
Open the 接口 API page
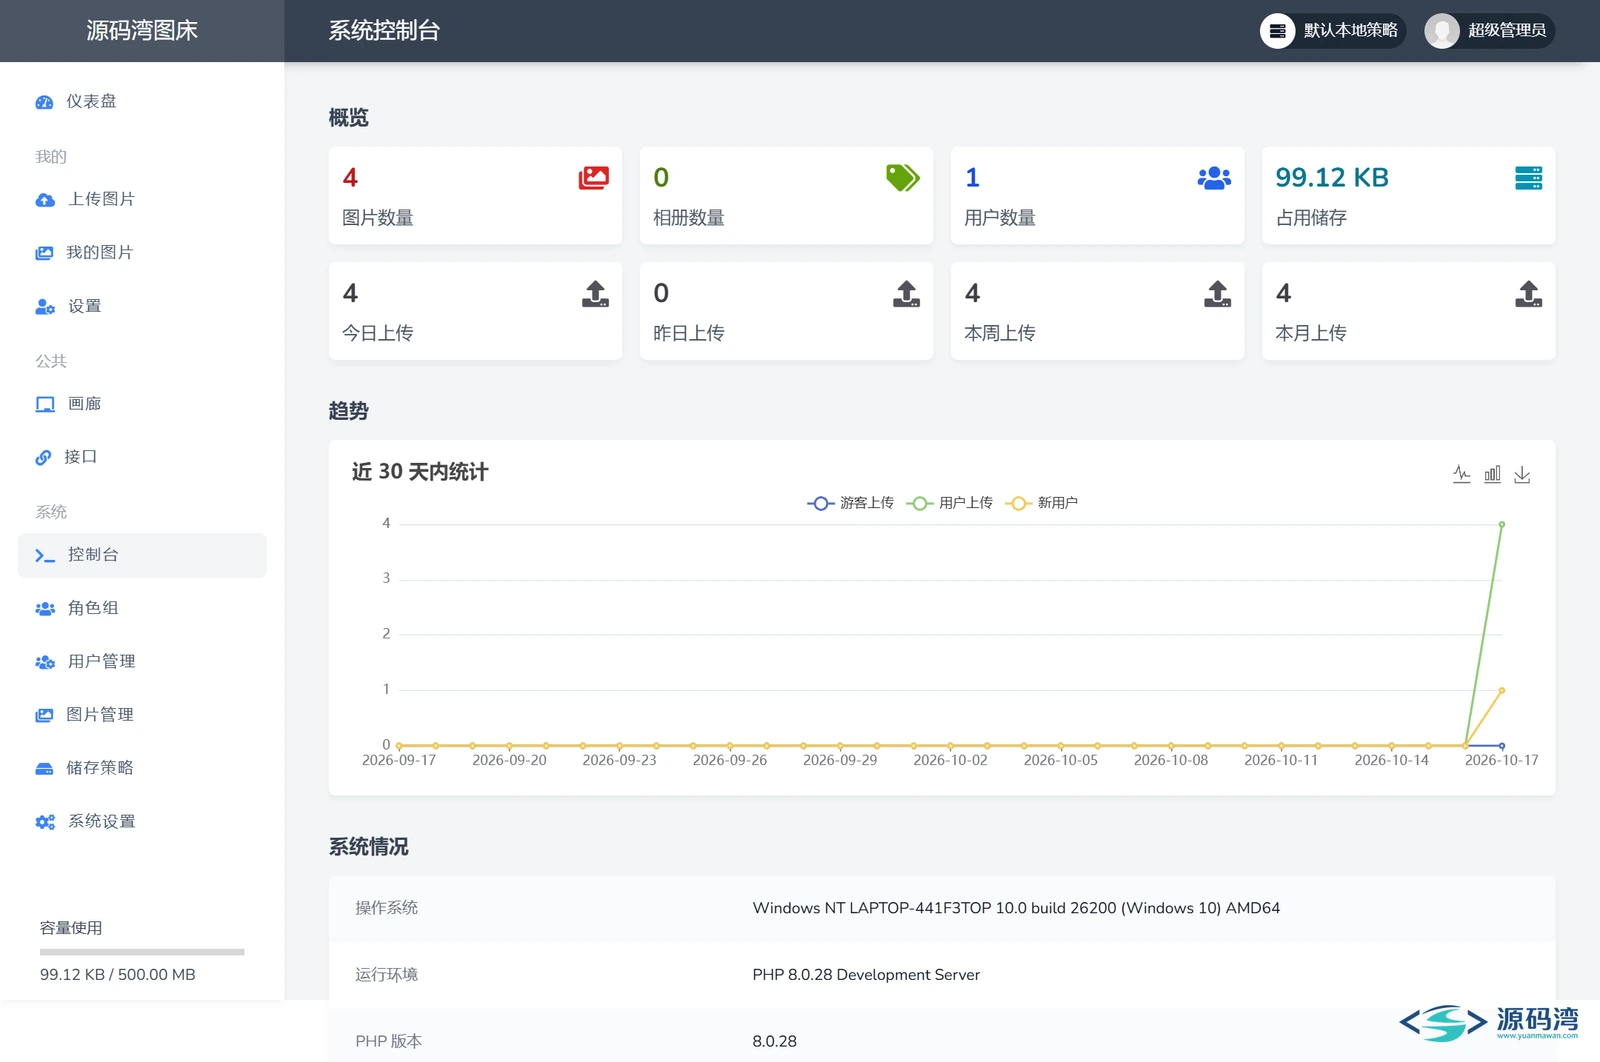142,457
